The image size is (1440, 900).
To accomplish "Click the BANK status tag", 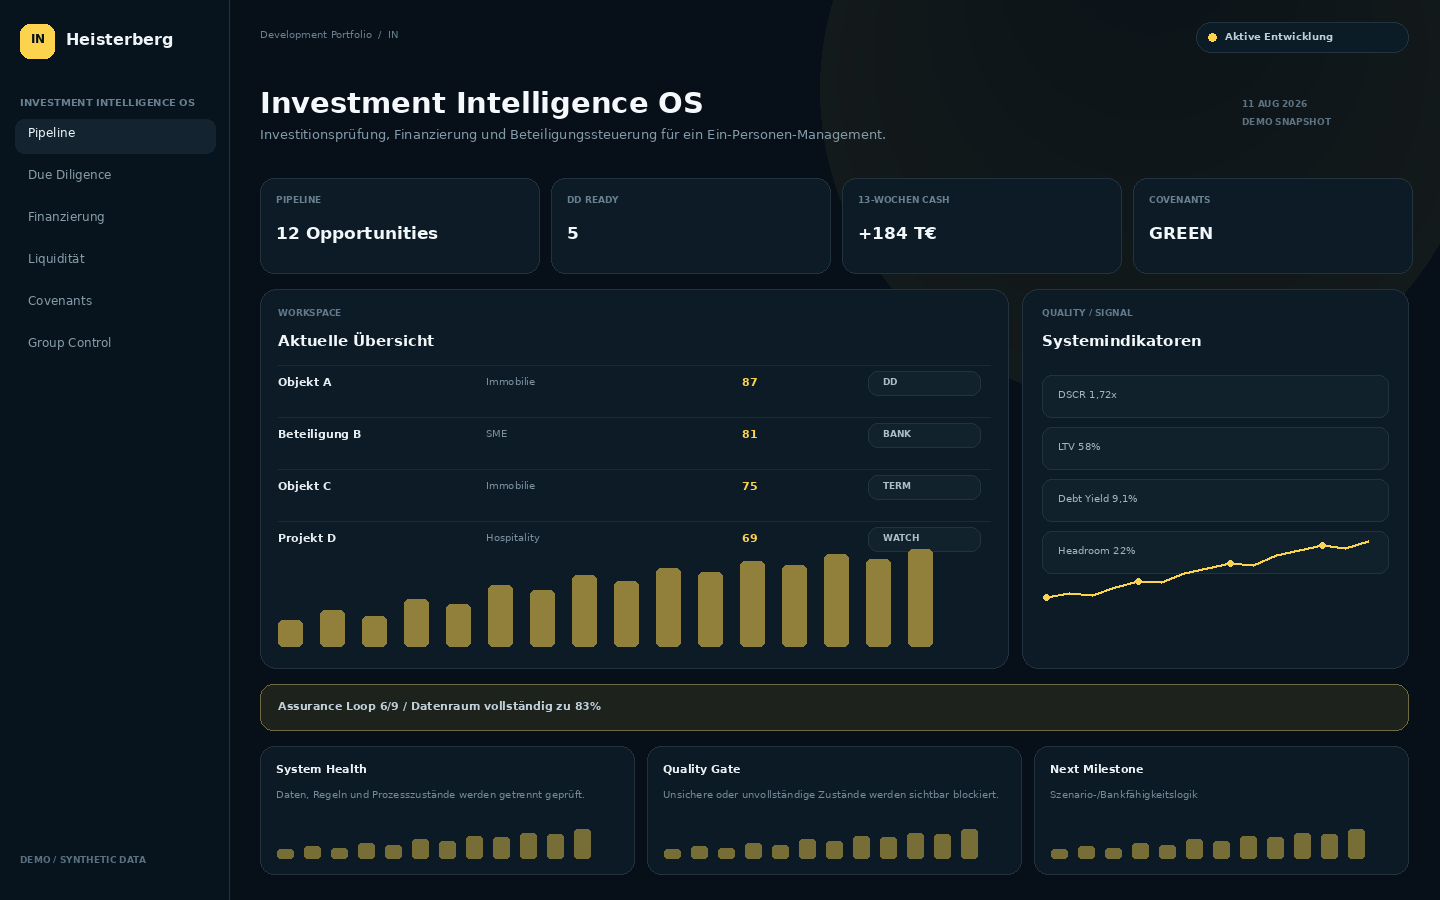I will pyautogui.click(x=924, y=435).
